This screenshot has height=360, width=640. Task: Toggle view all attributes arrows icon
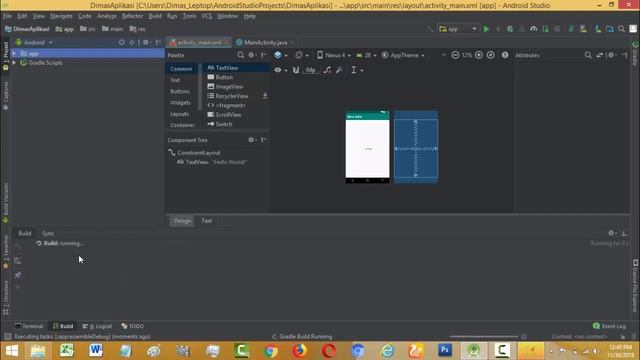[x=600, y=55]
